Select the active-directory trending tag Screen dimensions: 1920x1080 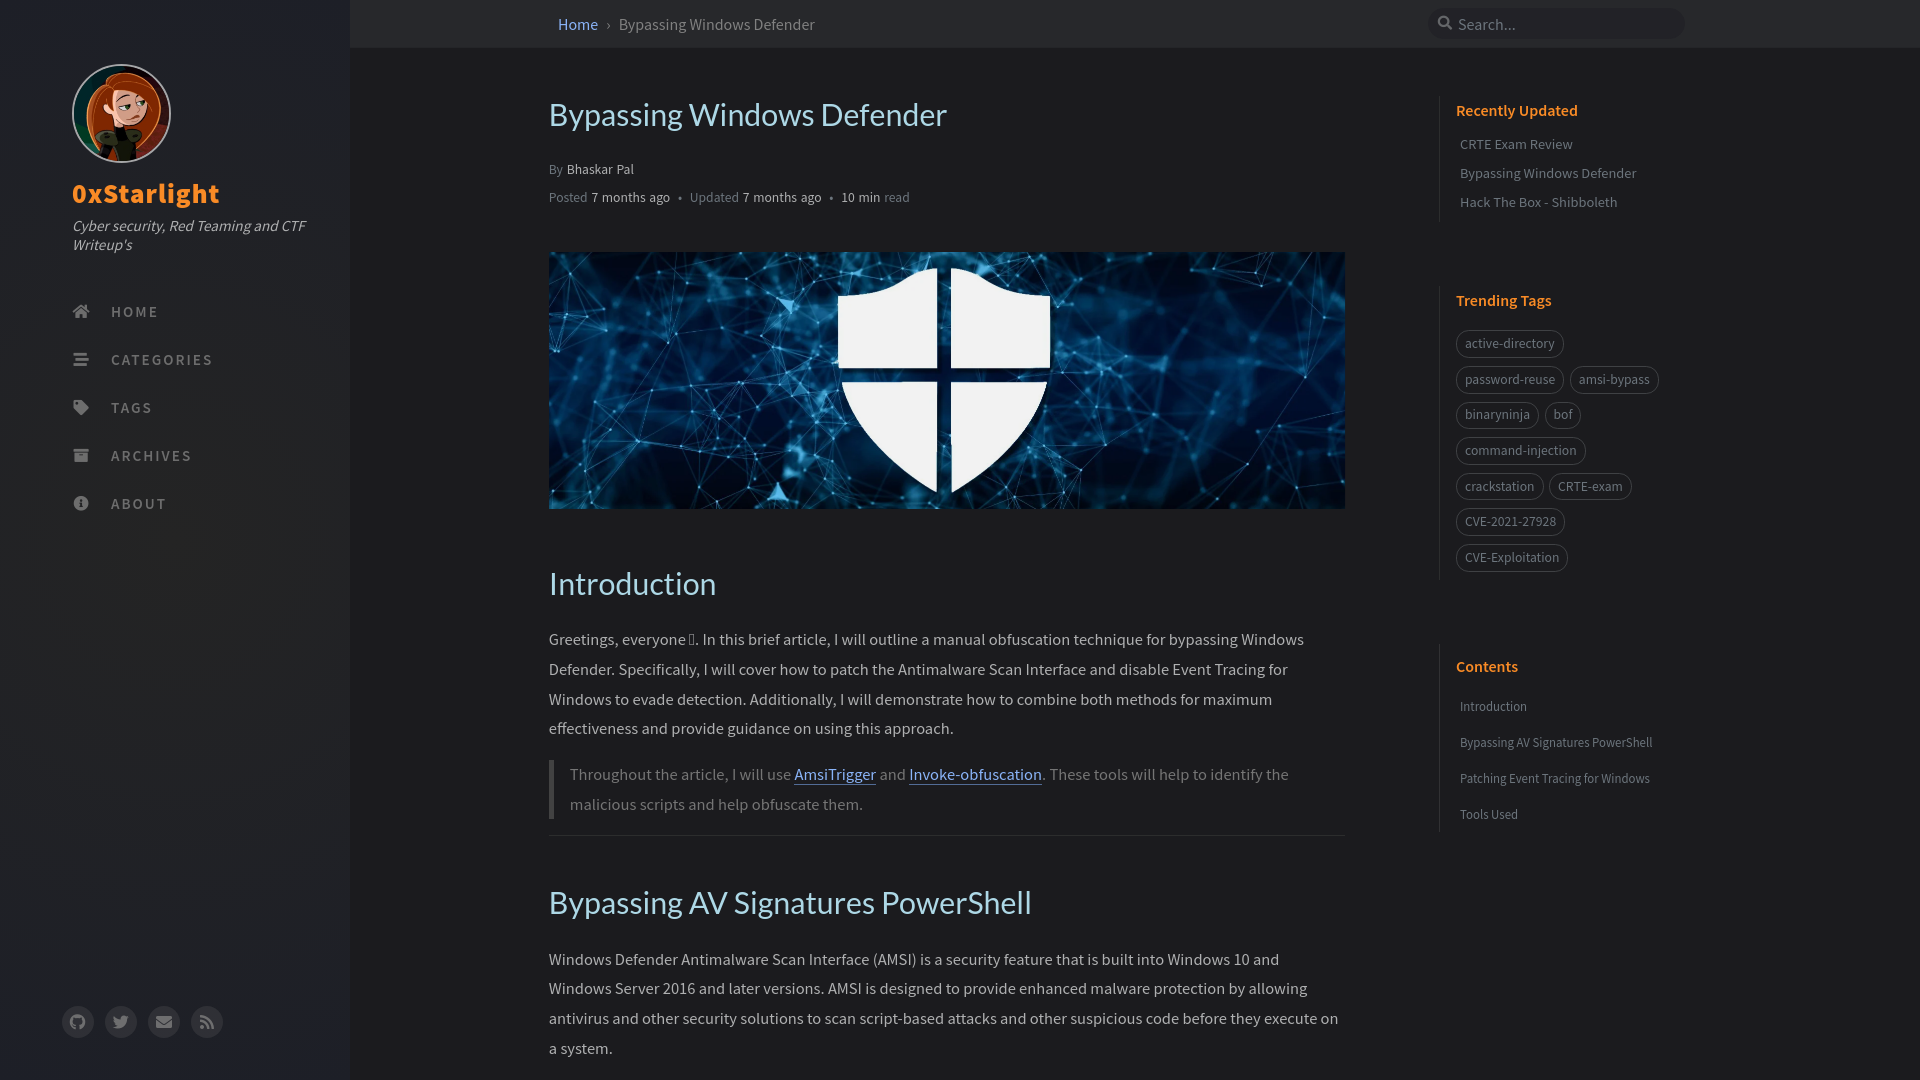tap(1510, 343)
